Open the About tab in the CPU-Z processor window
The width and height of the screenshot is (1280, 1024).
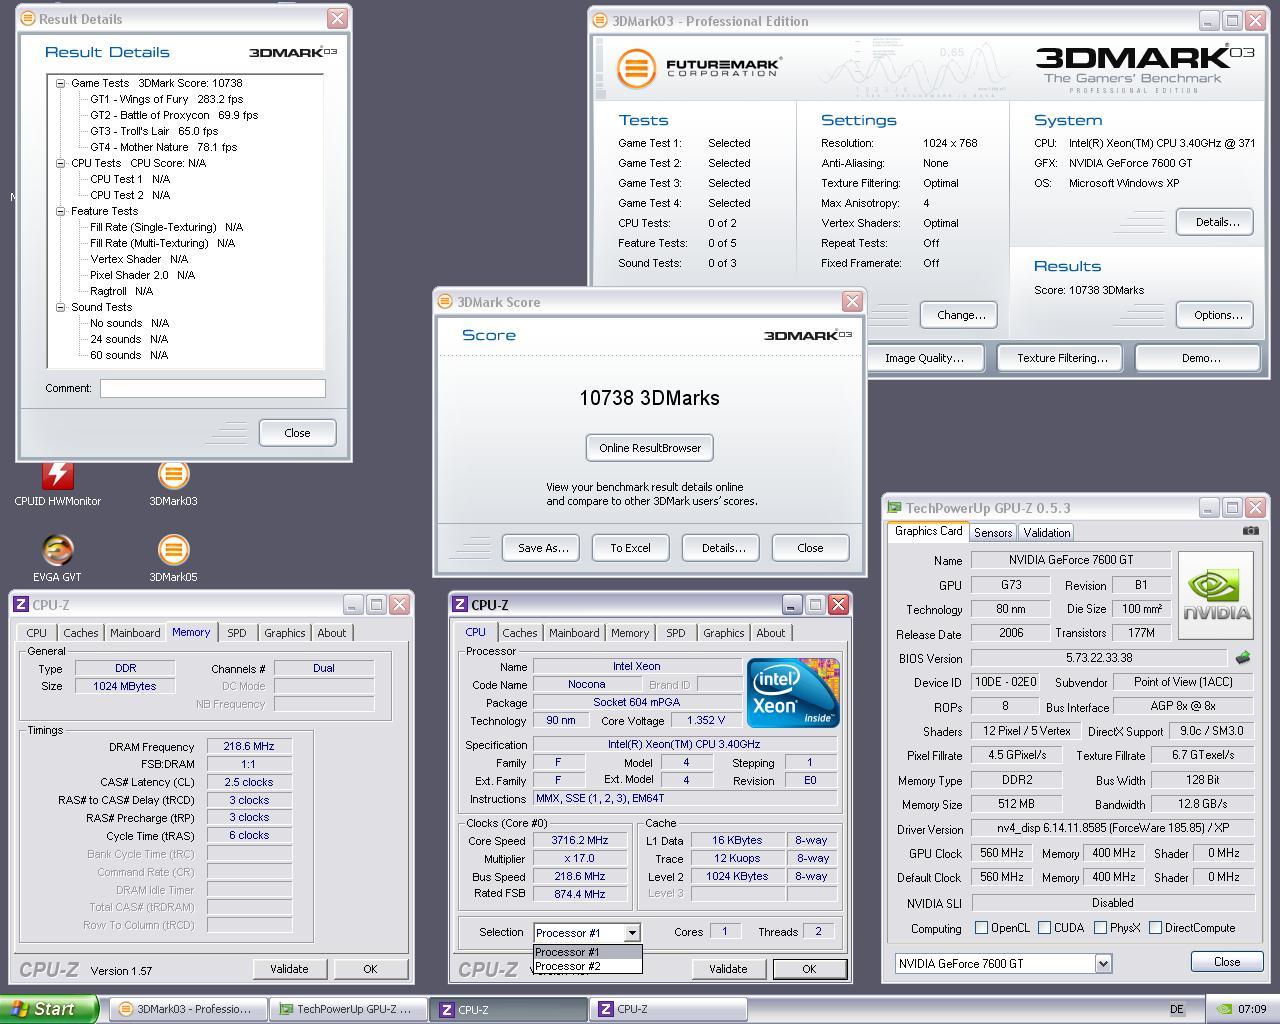771,633
